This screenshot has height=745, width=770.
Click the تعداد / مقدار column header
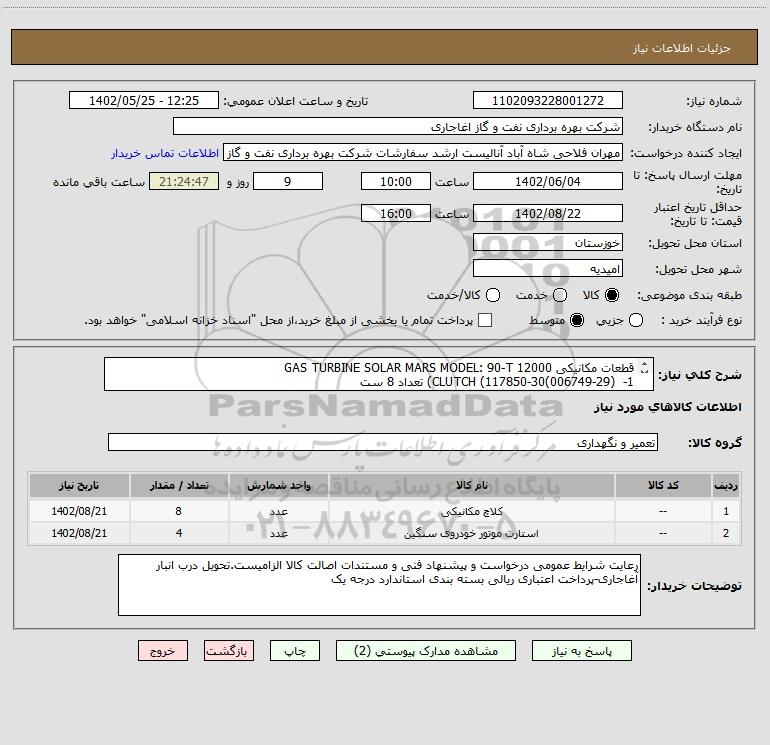[x=179, y=485]
